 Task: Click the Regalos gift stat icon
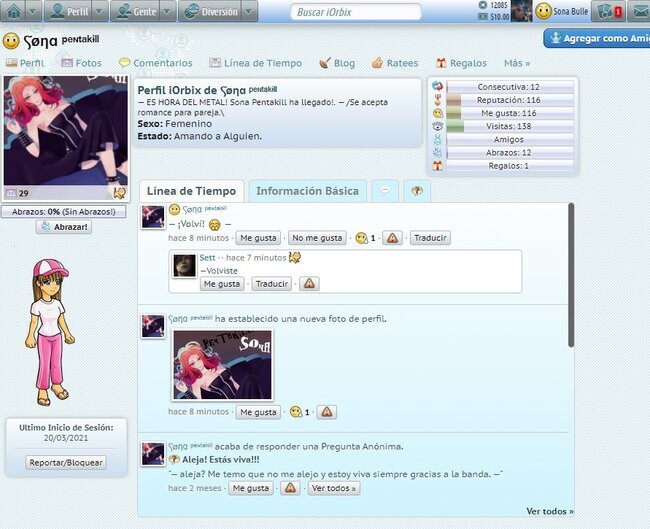[x=438, y=166]
